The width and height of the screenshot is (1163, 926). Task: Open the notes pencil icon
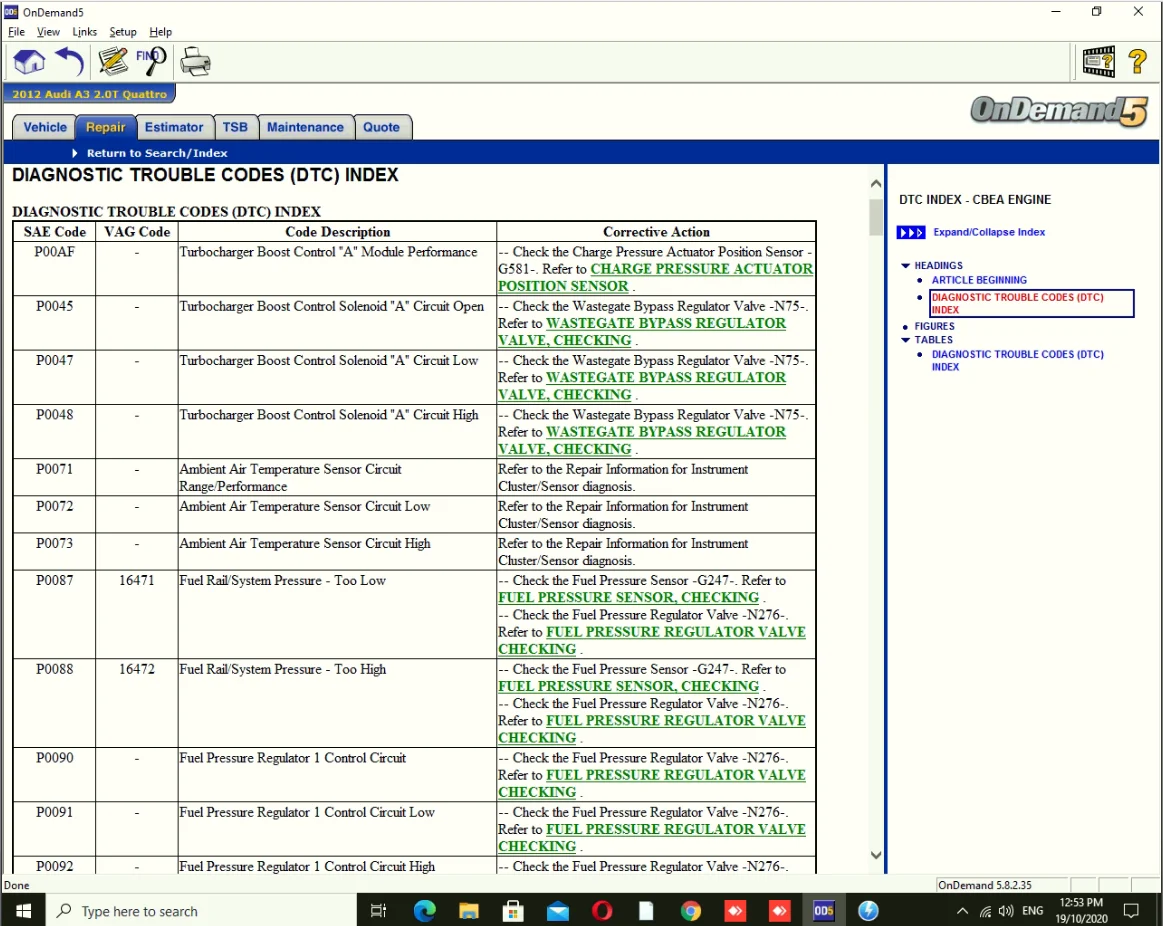click(113, 62)
